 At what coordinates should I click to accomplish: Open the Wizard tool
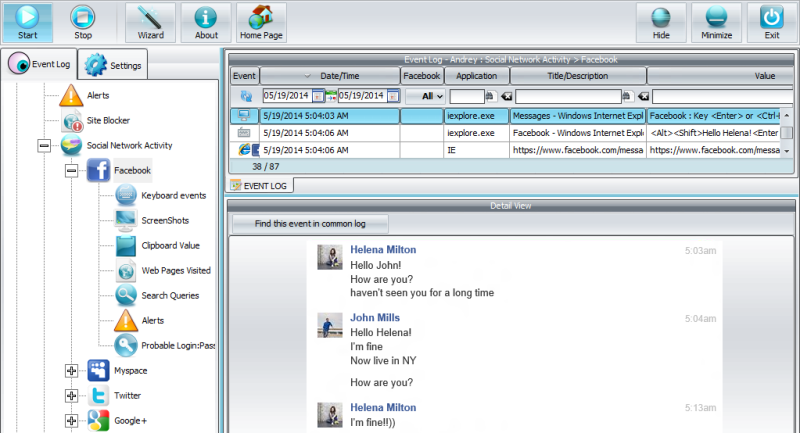point(151,22)
